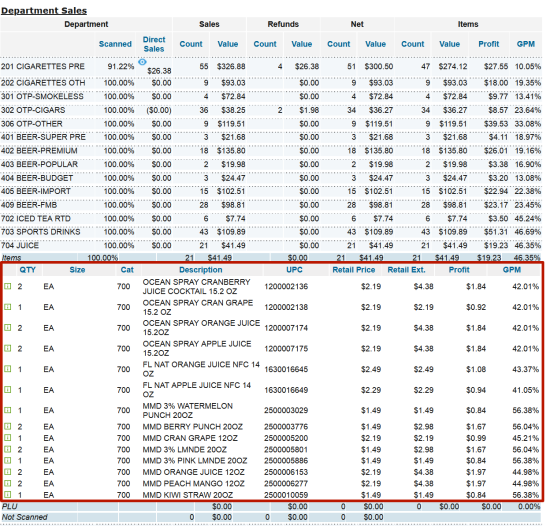The height and width of the screenshot is (526, 550).
Task: Sort by Scanned column header
Action: (x=115, y=44)
